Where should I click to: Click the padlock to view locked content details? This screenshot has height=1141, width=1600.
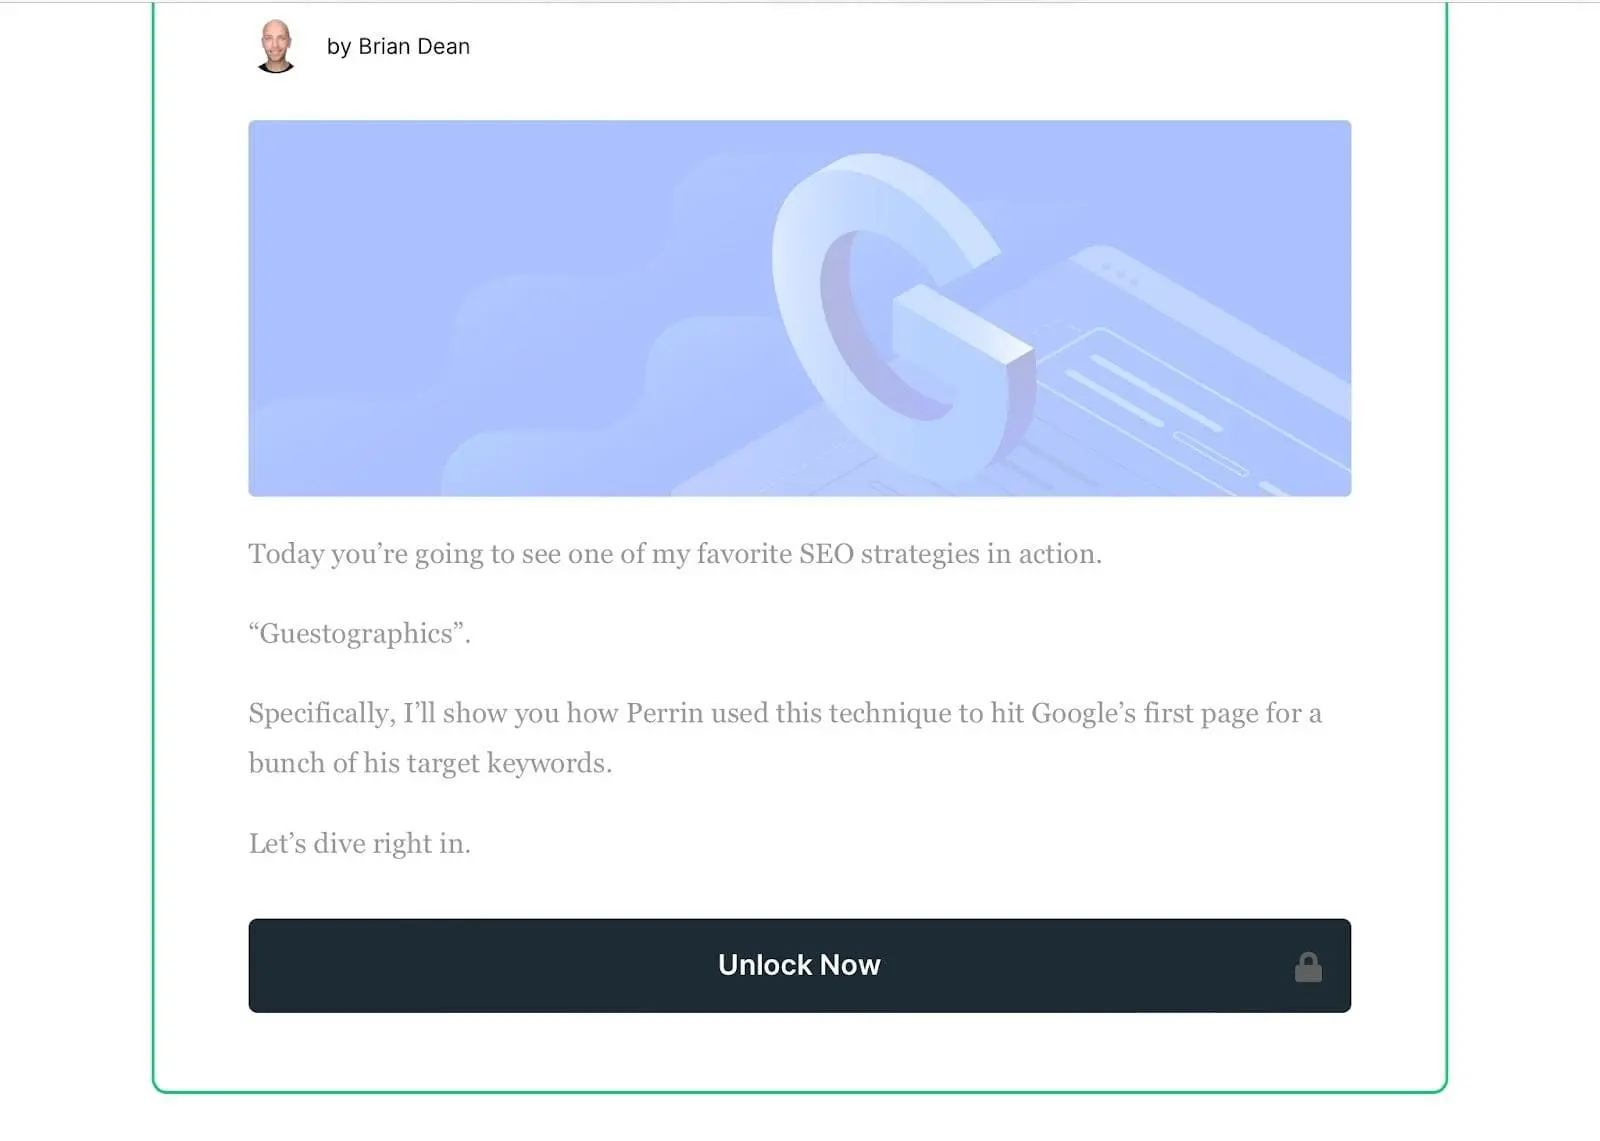[1308, 966]
